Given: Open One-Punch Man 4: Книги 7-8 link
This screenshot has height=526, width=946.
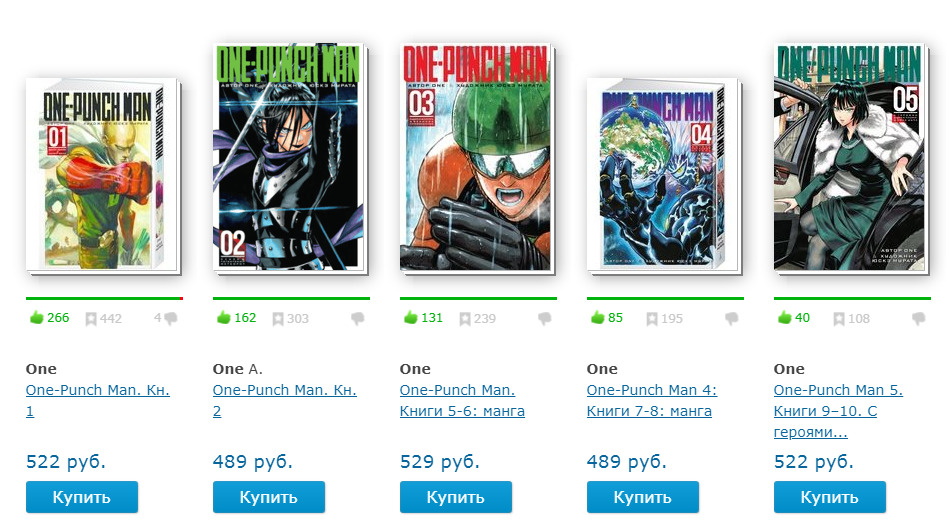Looking at the screenshot, I should (x=652, y=401).
